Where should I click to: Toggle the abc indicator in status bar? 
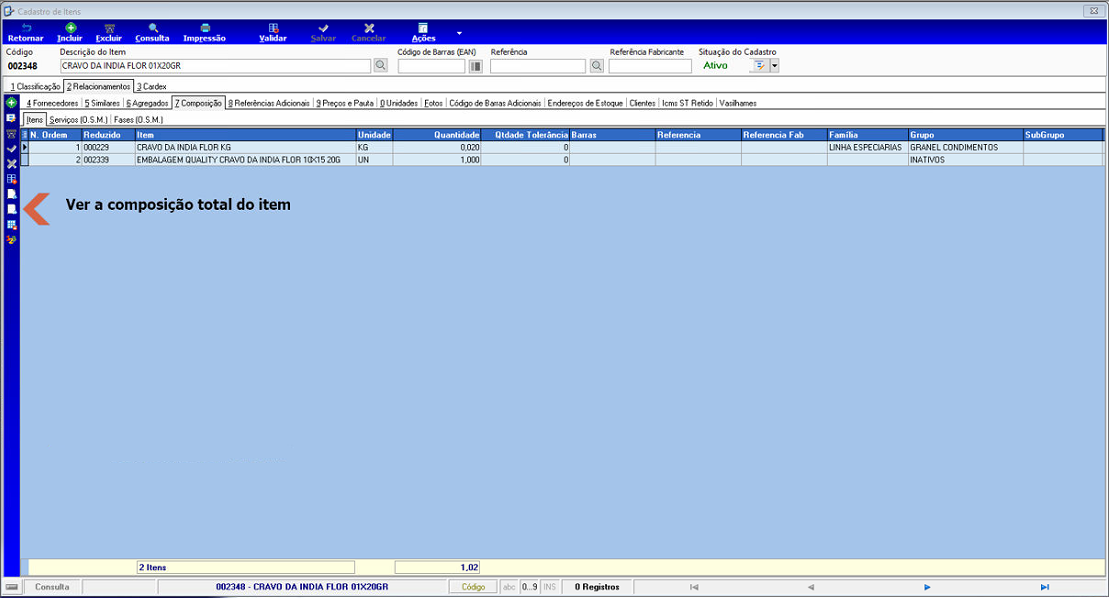point(509,587)
